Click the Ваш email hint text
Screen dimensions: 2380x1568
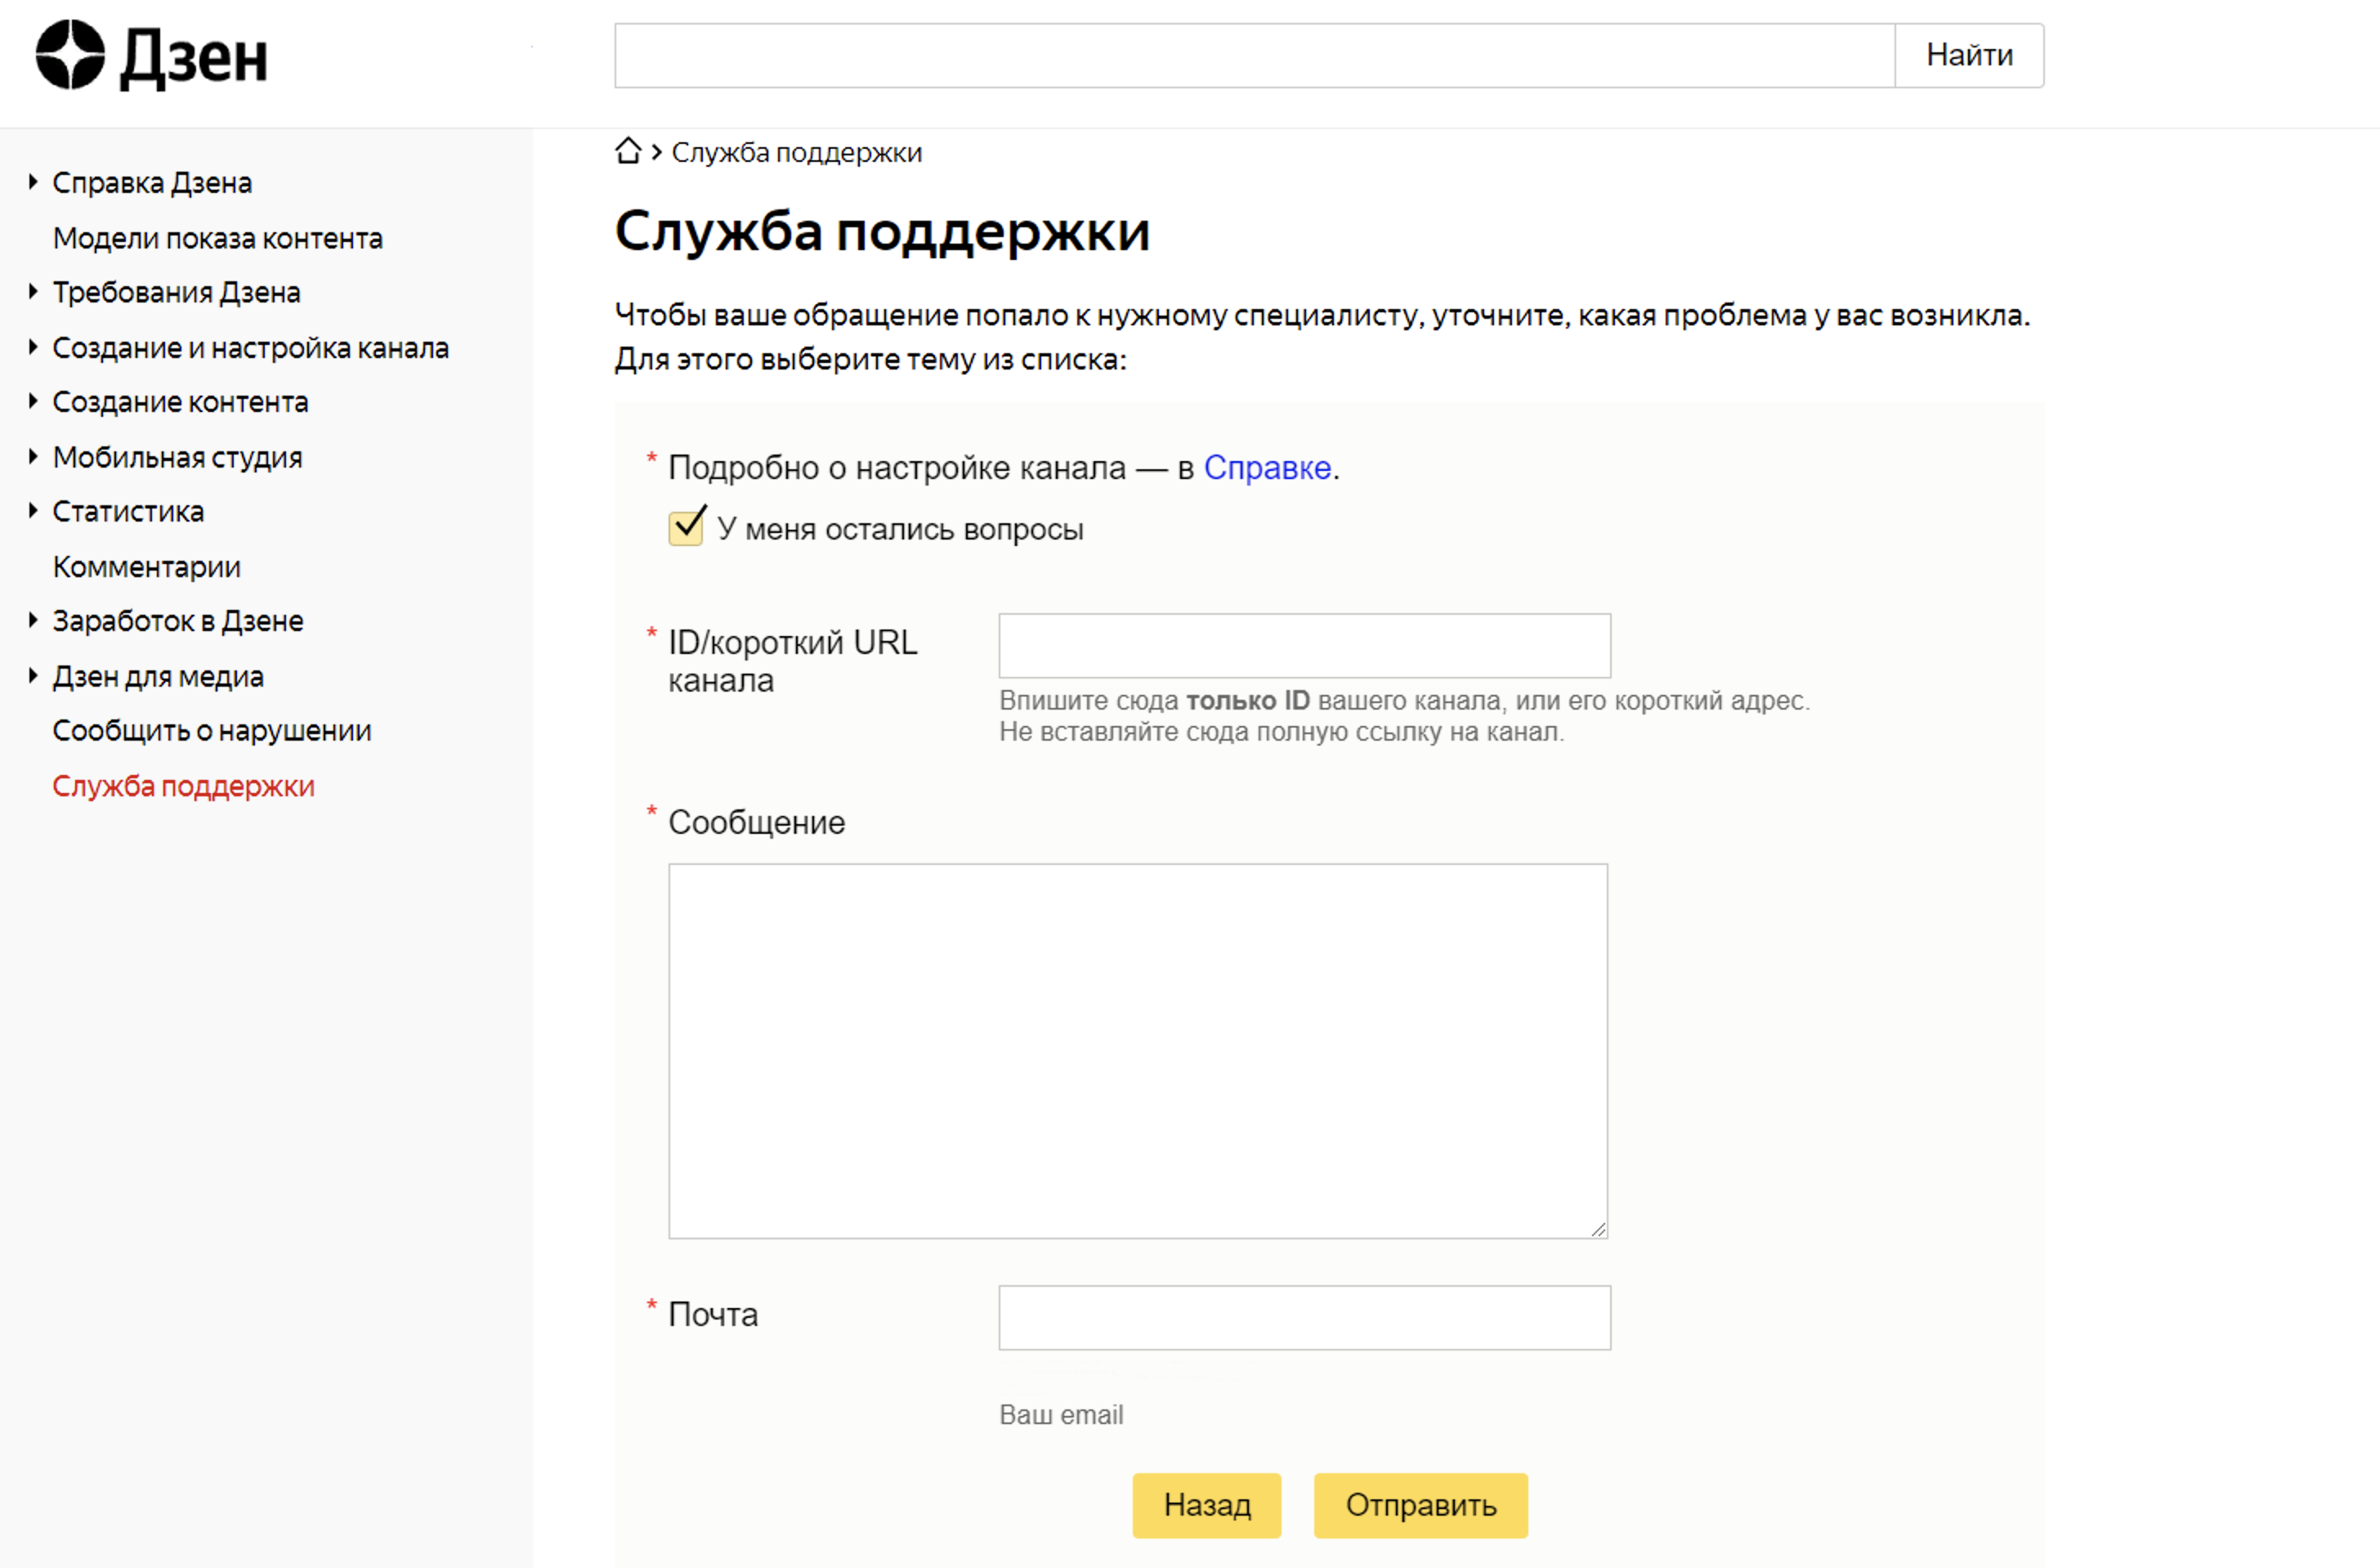click(1061, 1415)
